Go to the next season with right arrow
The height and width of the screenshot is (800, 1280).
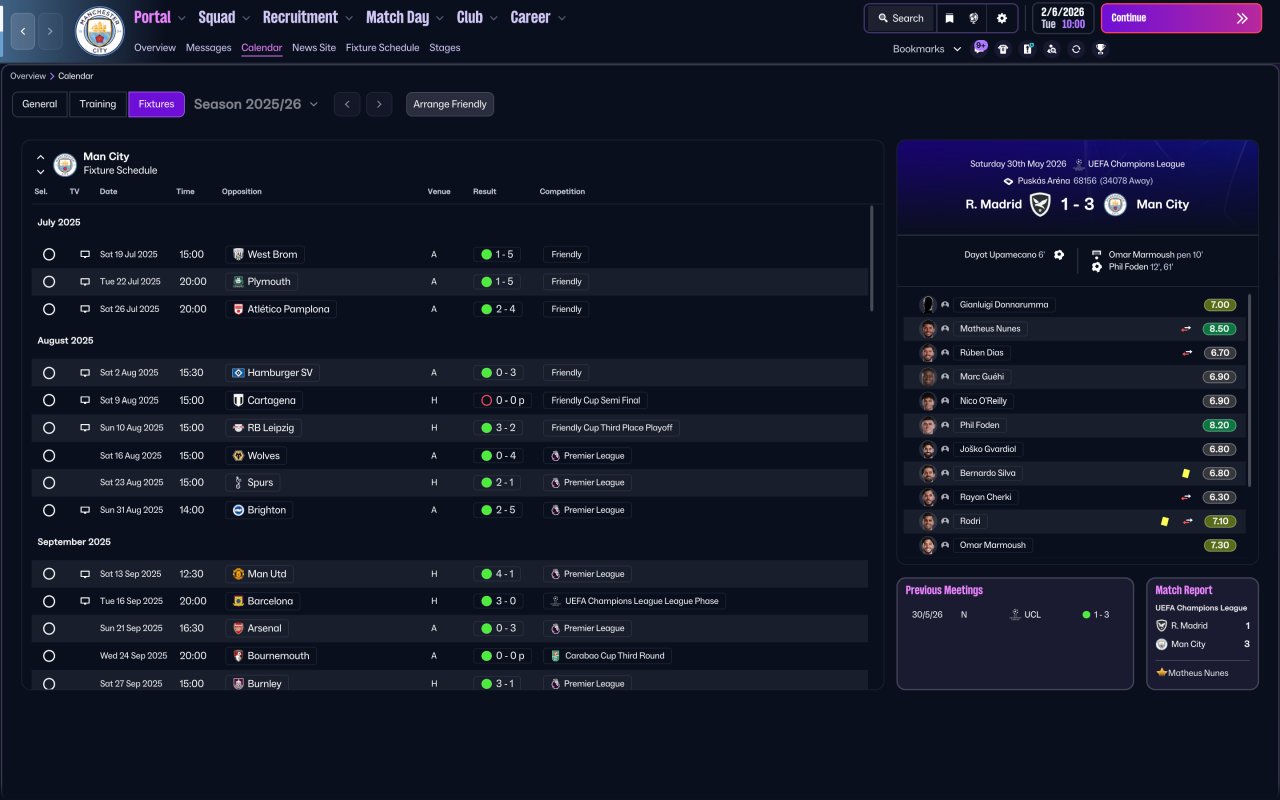pos(378,104)
